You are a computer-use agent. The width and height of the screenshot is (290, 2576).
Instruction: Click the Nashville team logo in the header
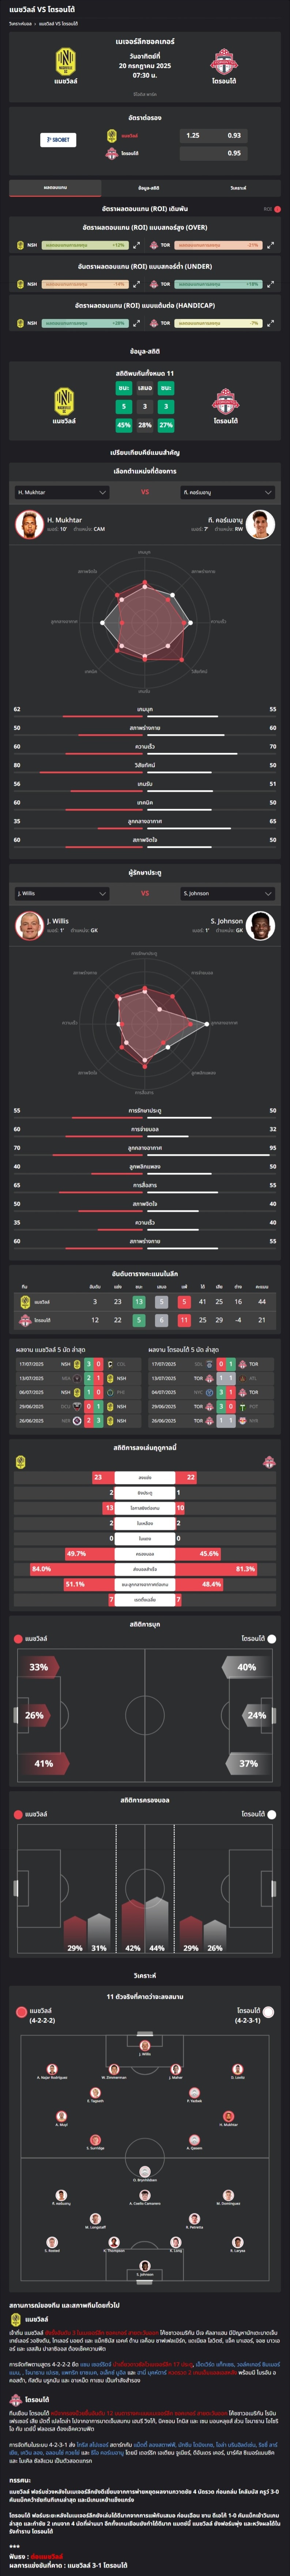(65, 62)
